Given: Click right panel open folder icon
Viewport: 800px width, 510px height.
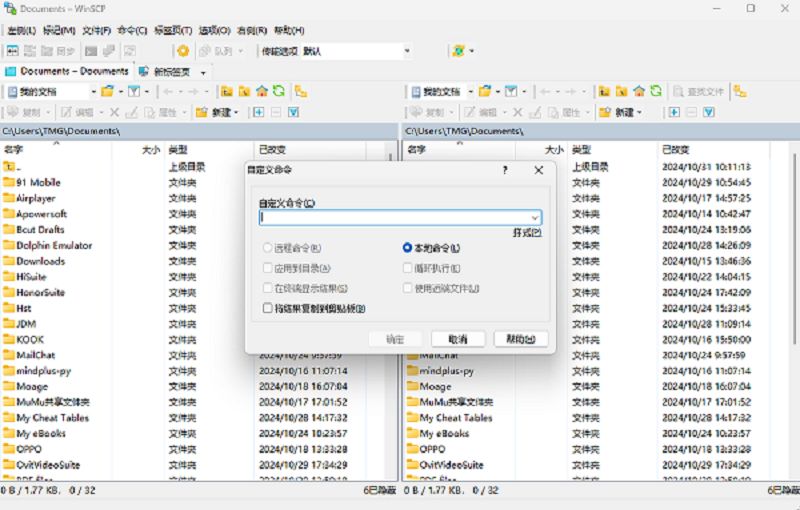Looking at the screenshot, I should click(x=485, y=91).
